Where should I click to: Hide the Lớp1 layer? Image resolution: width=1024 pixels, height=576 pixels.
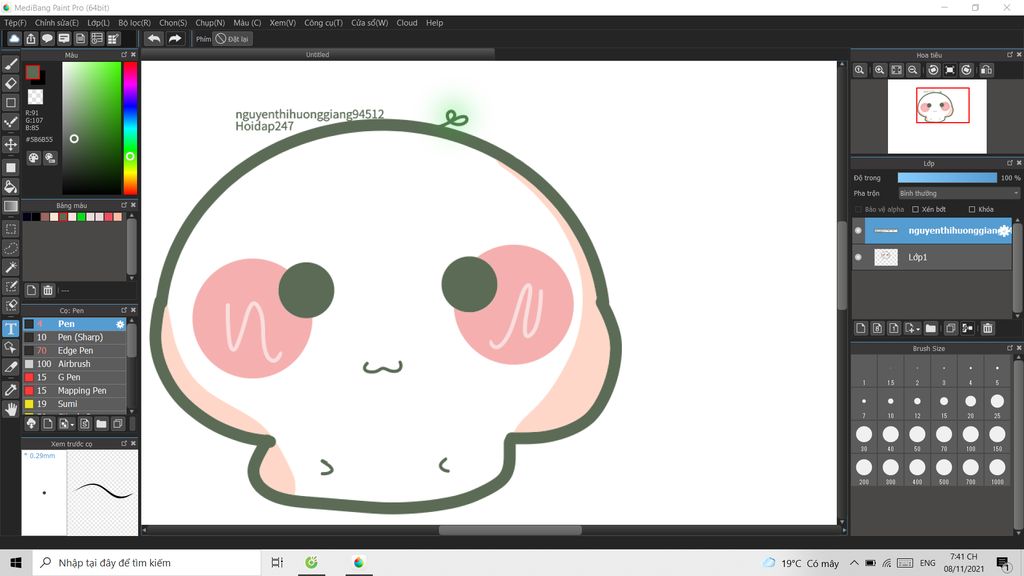[x=858, y=257]
